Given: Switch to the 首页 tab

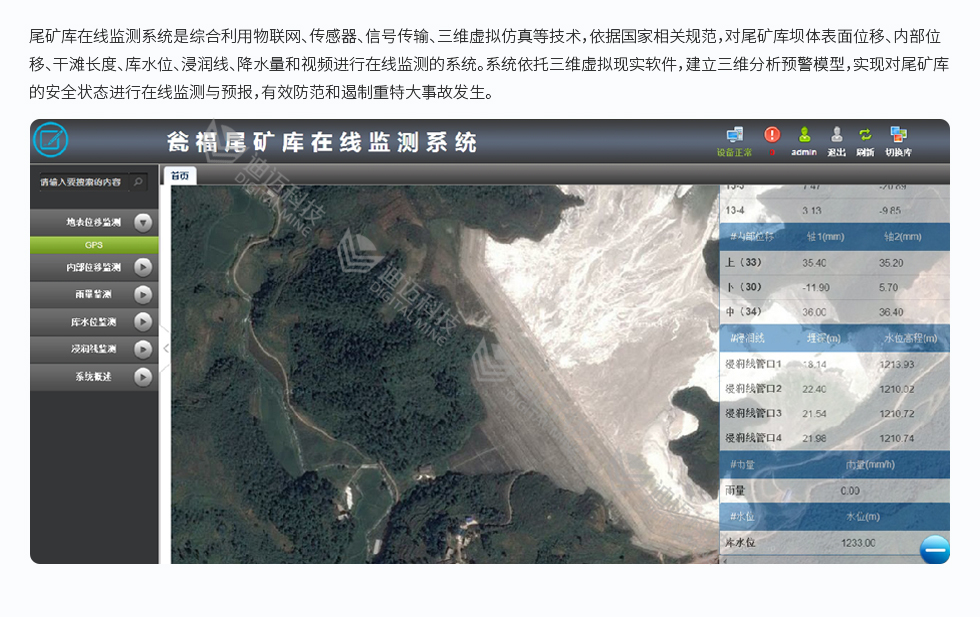Looking at the screenshot, I should (x=180, y=176).
